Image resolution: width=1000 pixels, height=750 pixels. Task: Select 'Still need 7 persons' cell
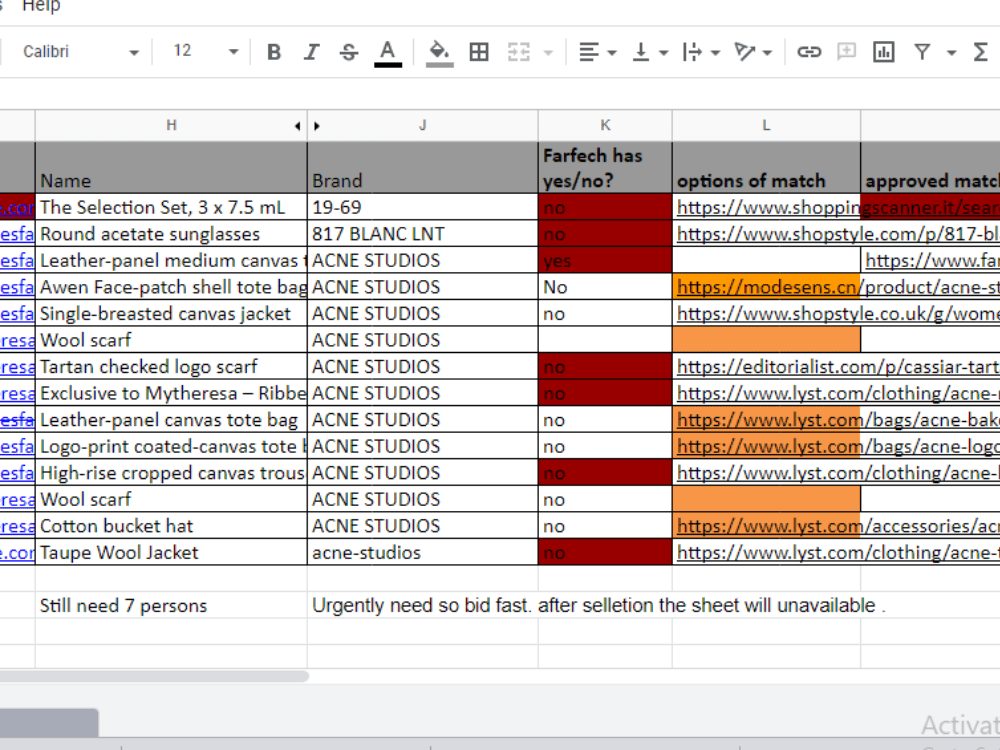click(171, 605)
